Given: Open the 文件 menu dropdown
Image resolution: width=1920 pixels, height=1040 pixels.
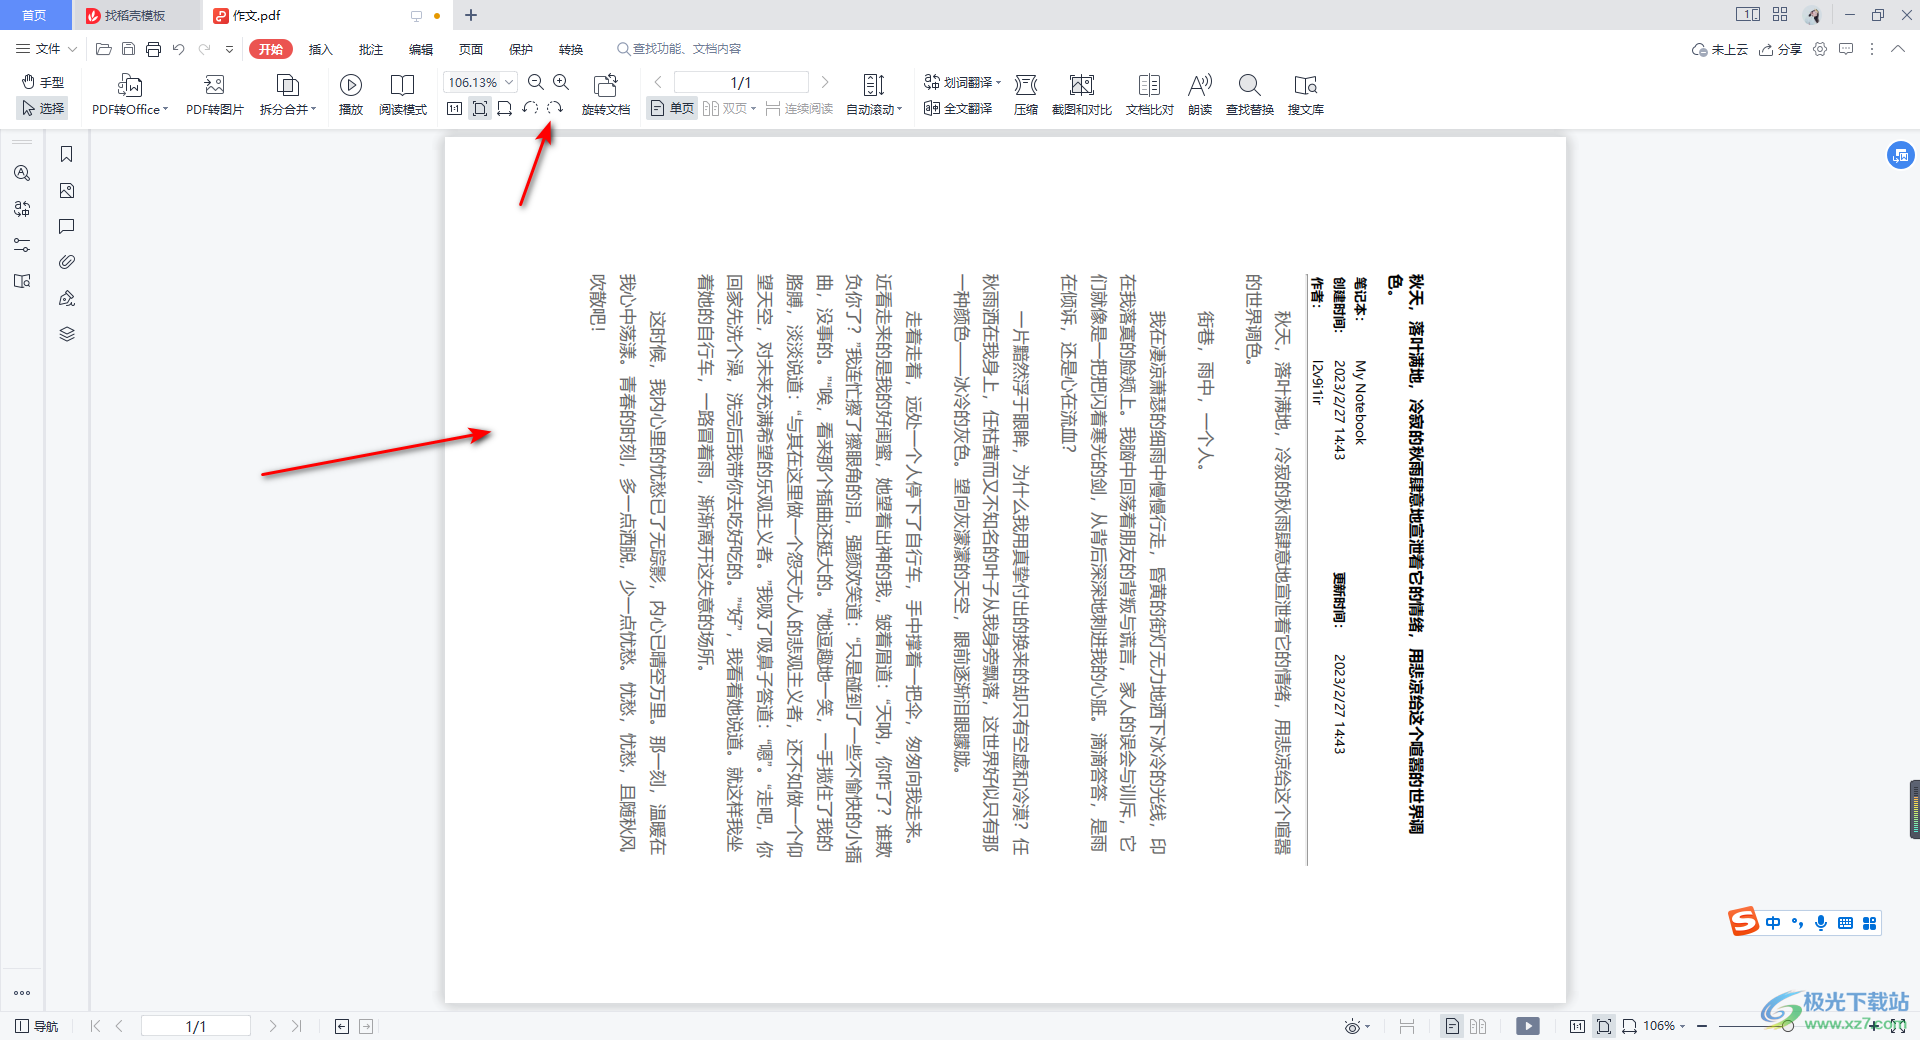Looking at the screenshot, I should [x=46, y=49].
